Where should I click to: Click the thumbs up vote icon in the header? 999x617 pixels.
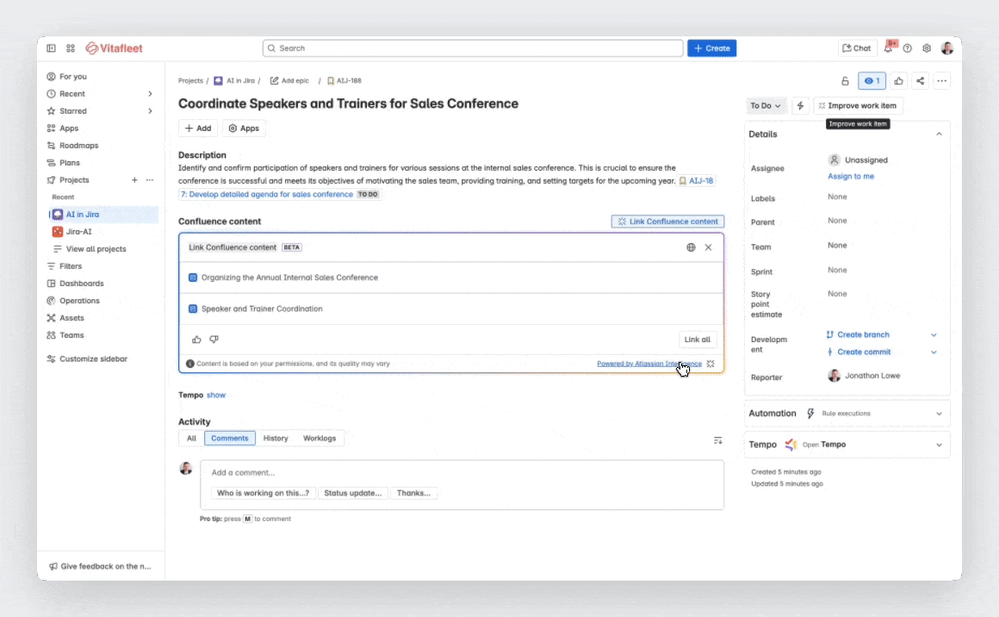898,81
